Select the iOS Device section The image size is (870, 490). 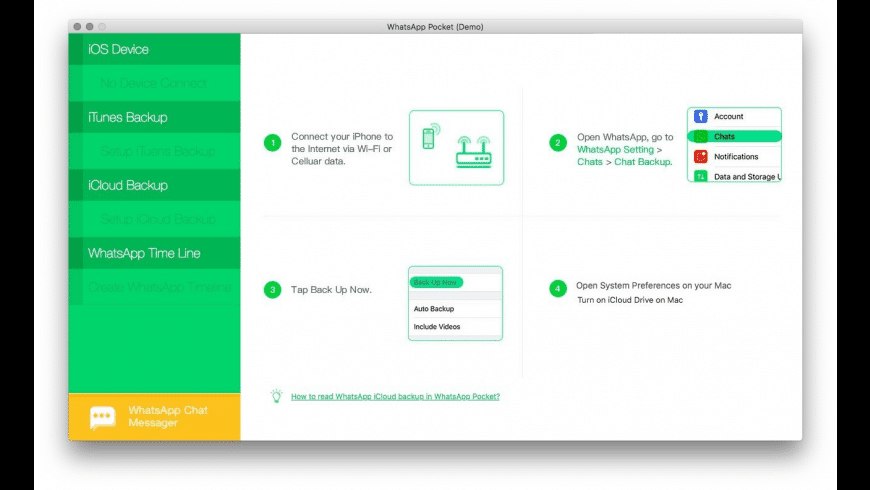point(154,49)
